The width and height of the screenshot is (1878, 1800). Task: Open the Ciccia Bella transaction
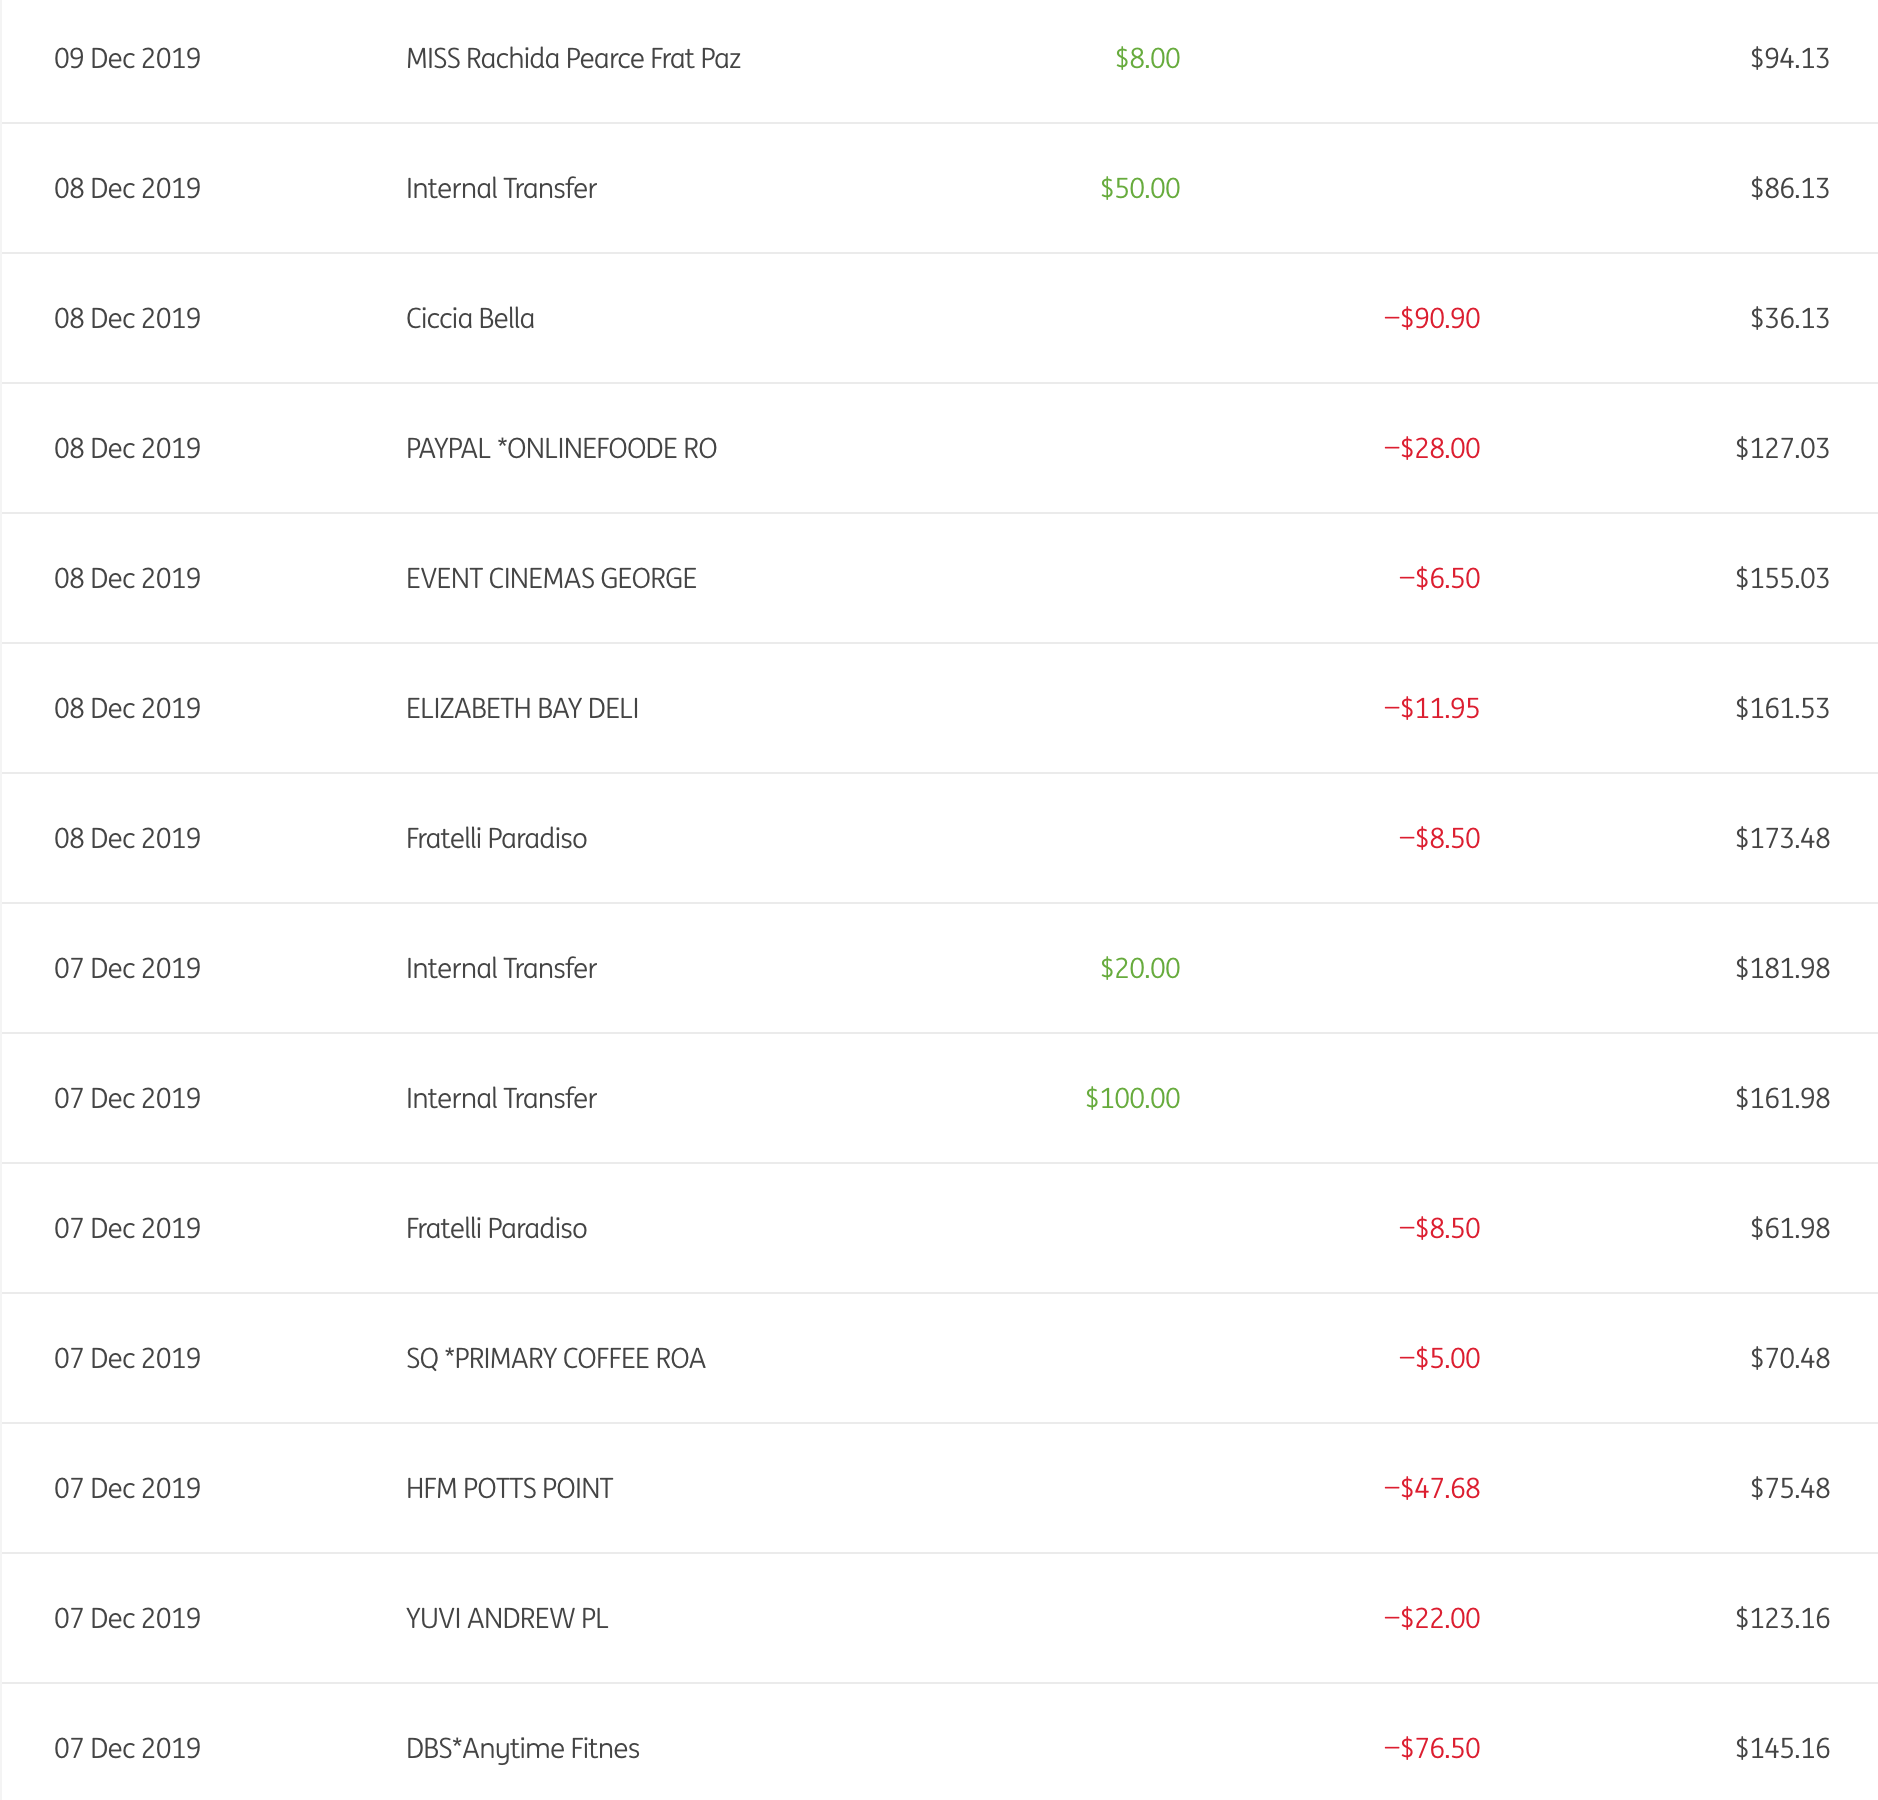coord(470,319)
